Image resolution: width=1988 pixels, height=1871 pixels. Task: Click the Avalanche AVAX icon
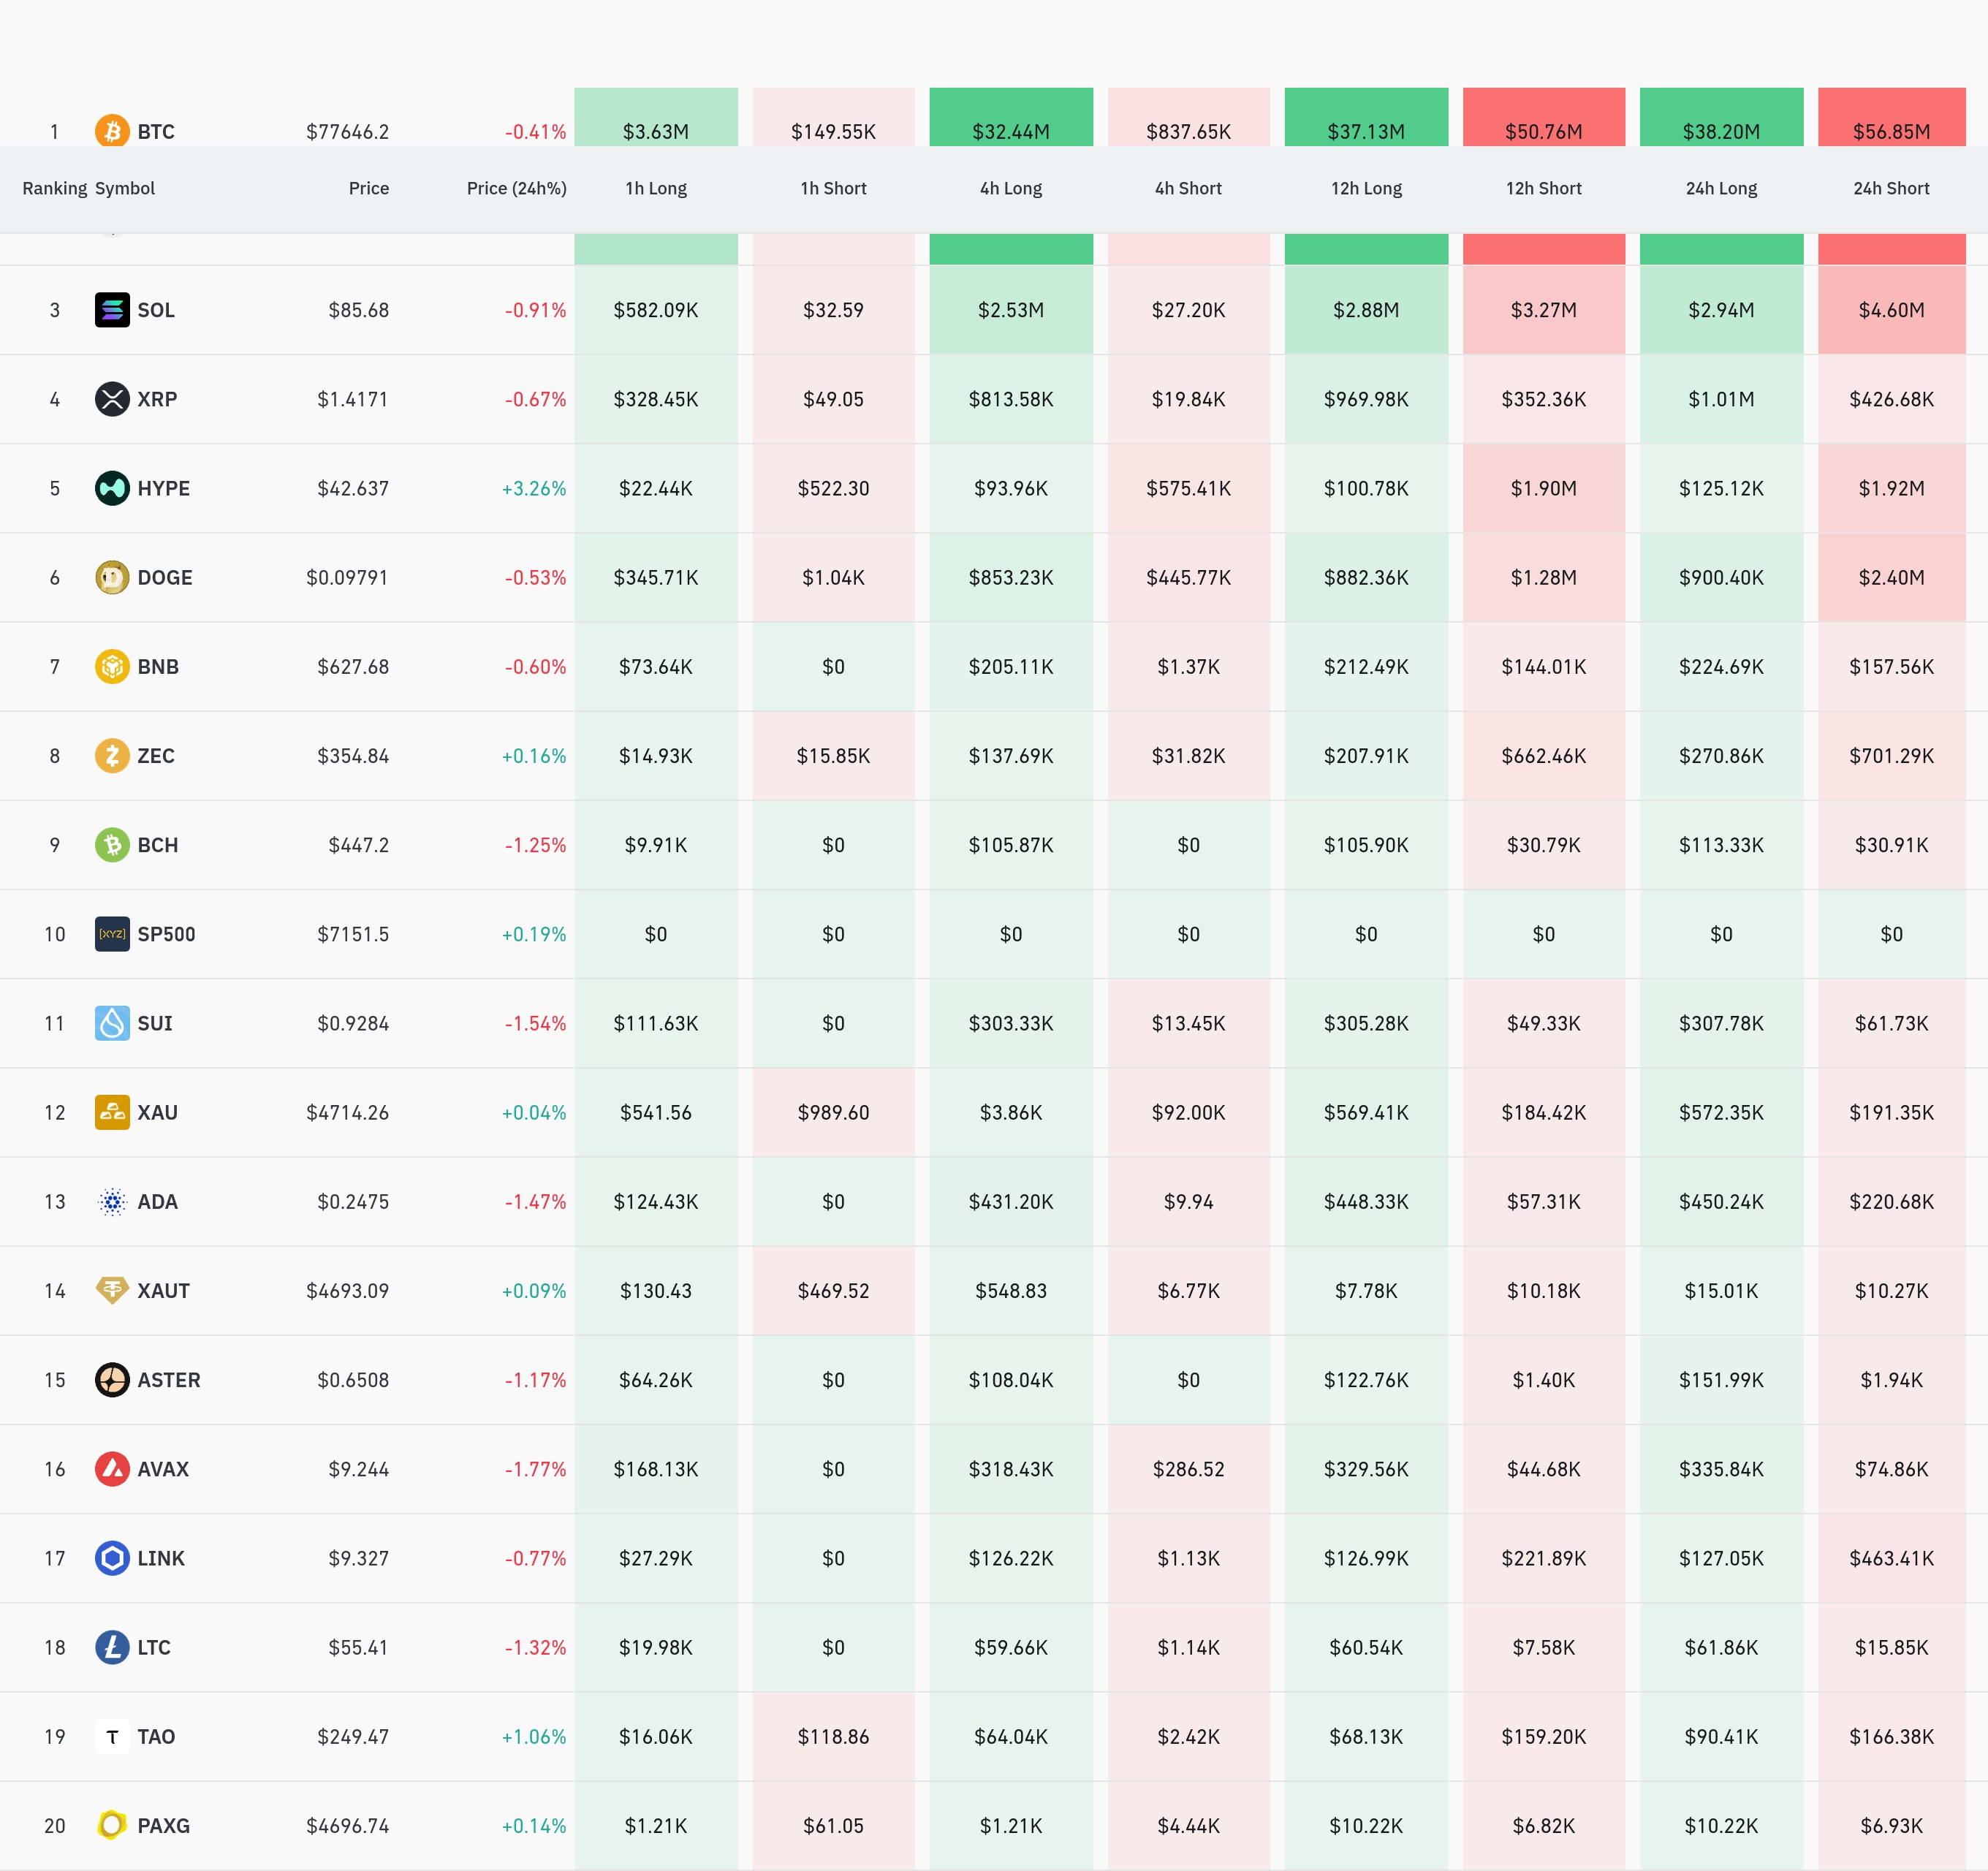(x=112, y=1469)
